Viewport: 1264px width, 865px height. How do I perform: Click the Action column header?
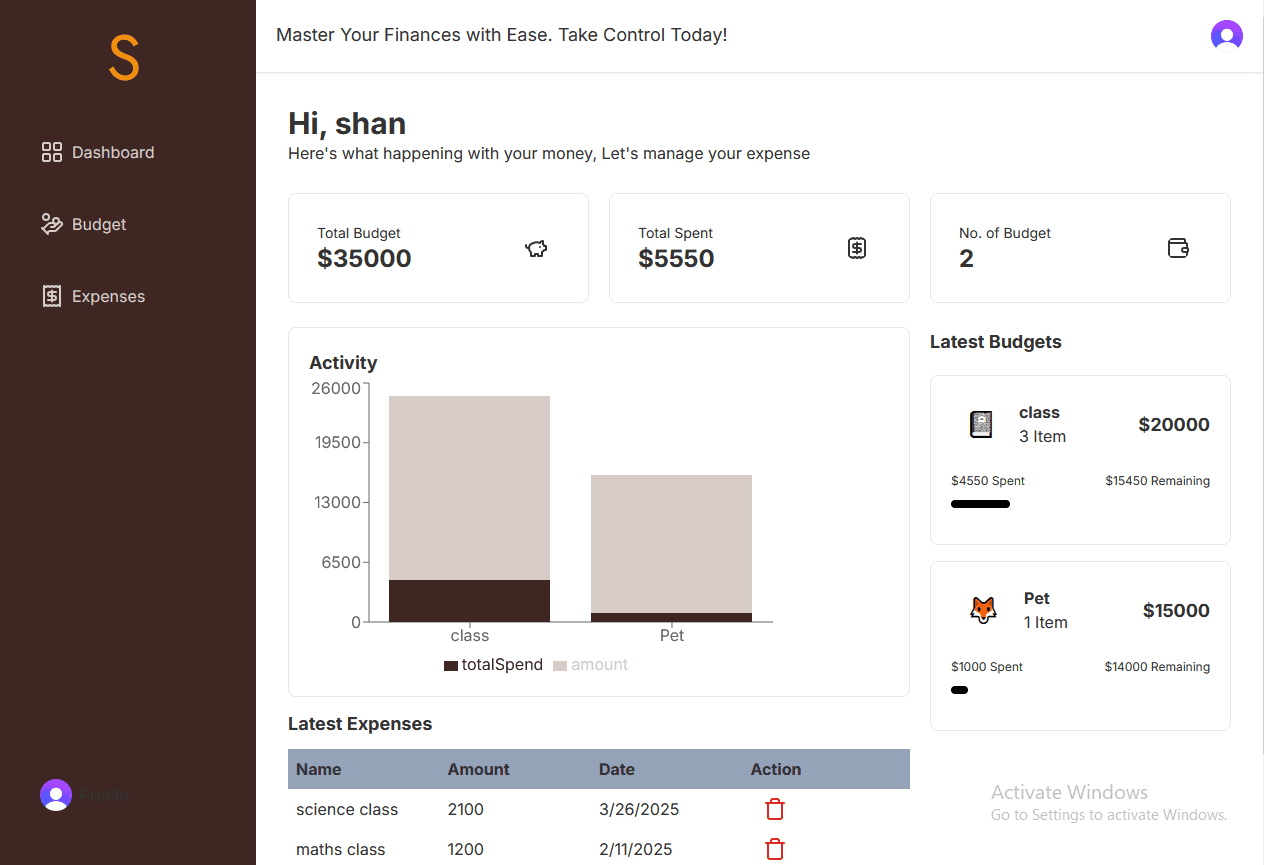[775, 769]
